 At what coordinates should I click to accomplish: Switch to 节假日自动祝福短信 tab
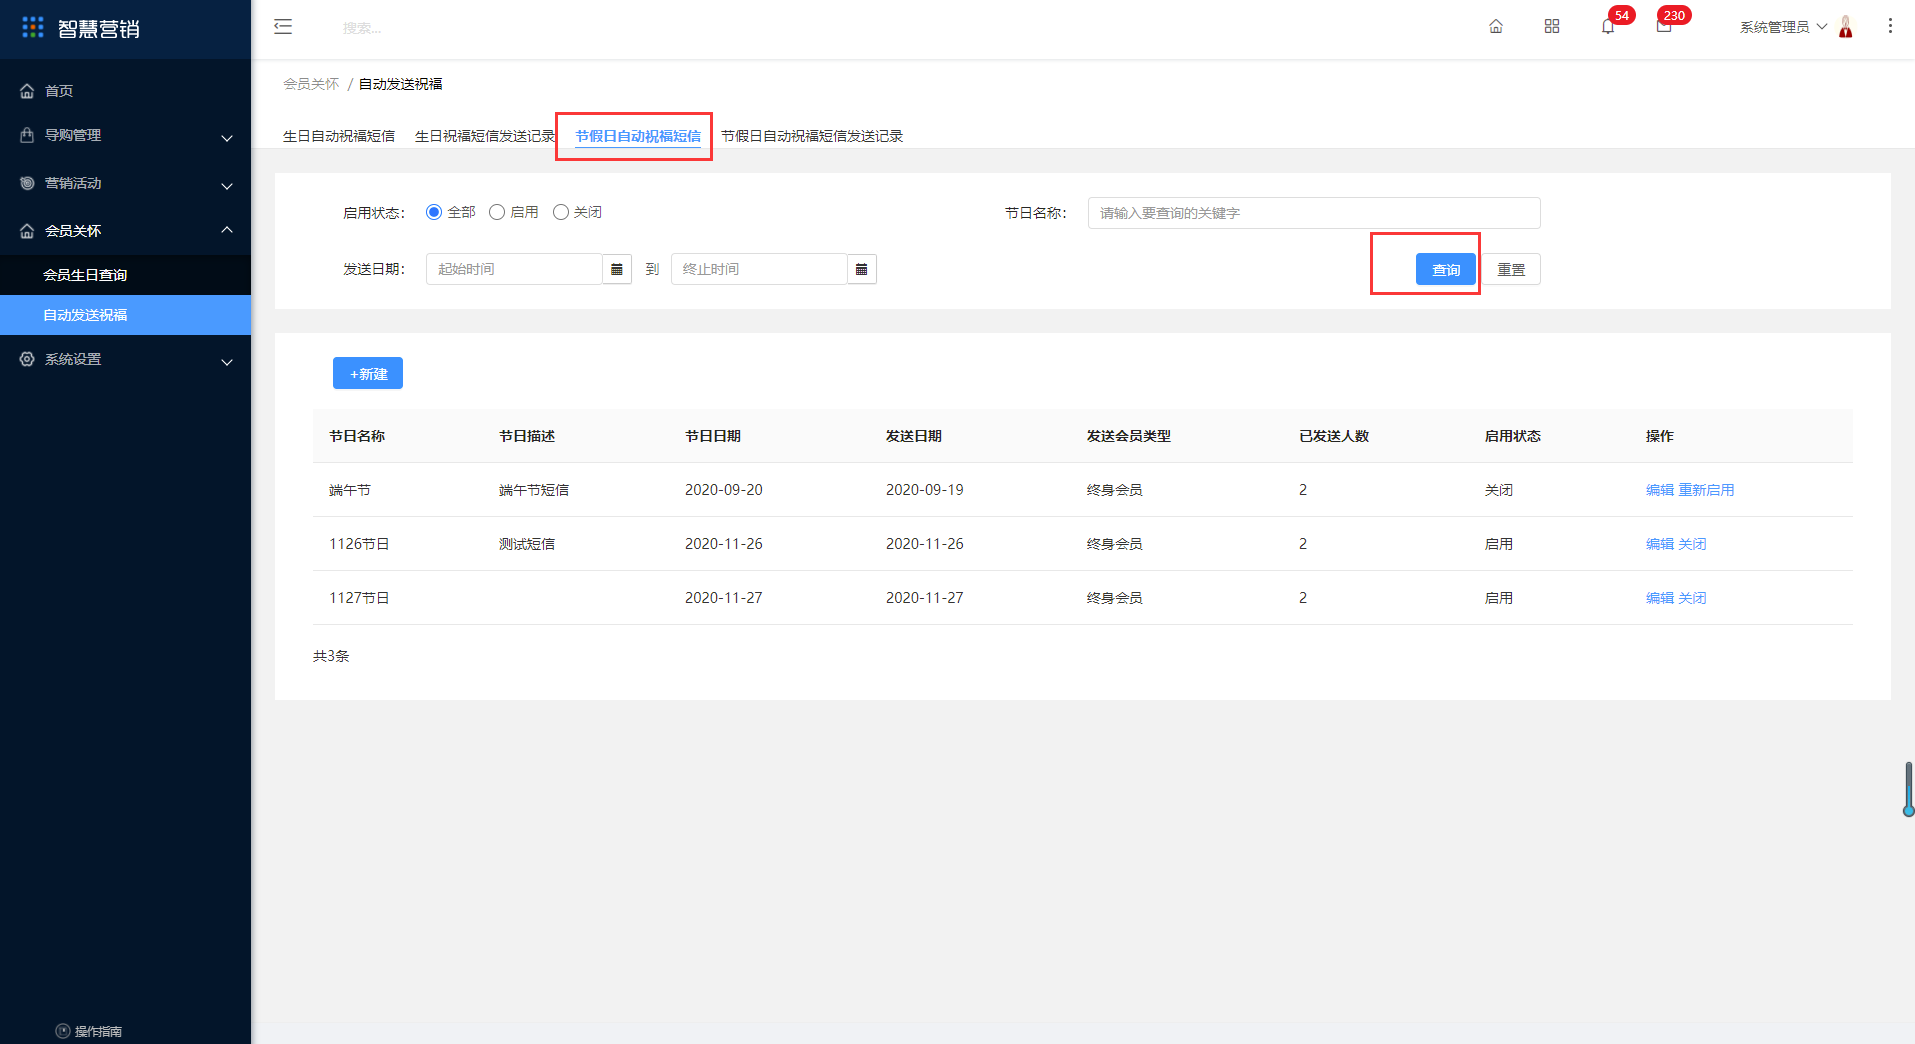point(638,136)
